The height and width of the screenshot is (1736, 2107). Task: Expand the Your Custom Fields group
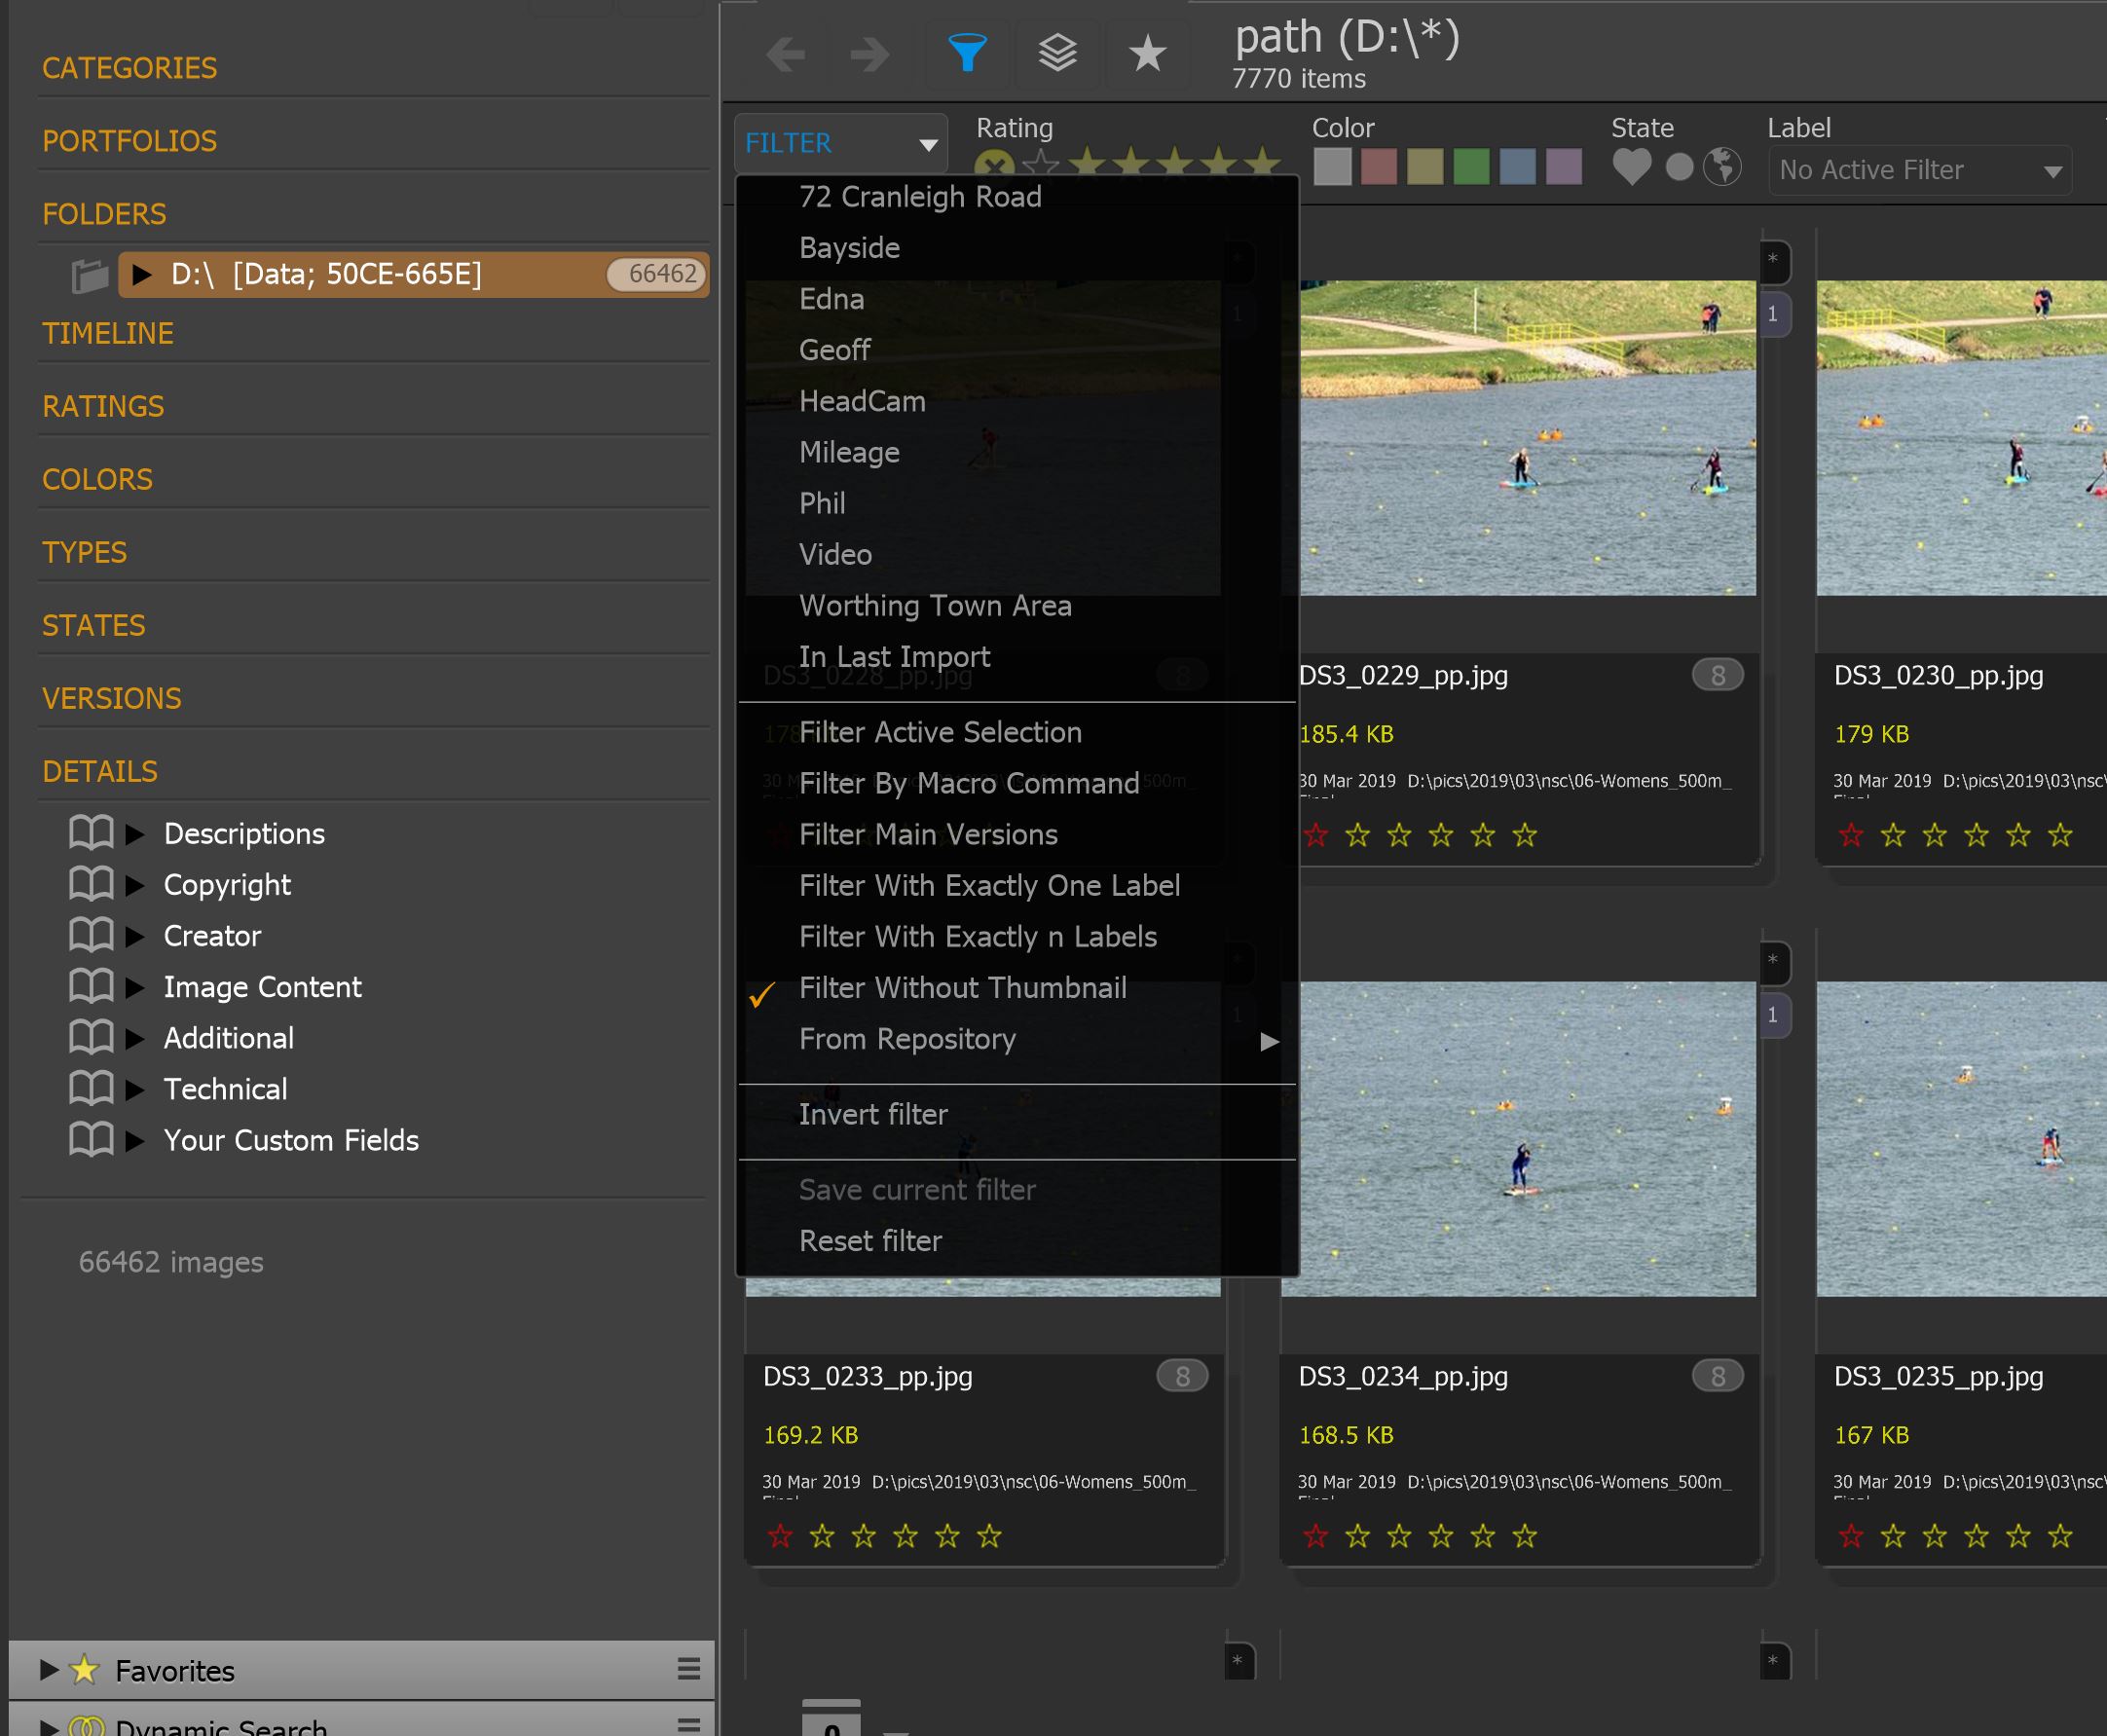(x=135, y=1139)
